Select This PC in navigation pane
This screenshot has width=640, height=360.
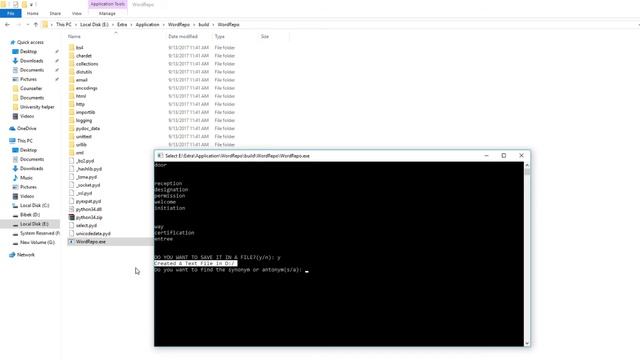click(25, 140)
